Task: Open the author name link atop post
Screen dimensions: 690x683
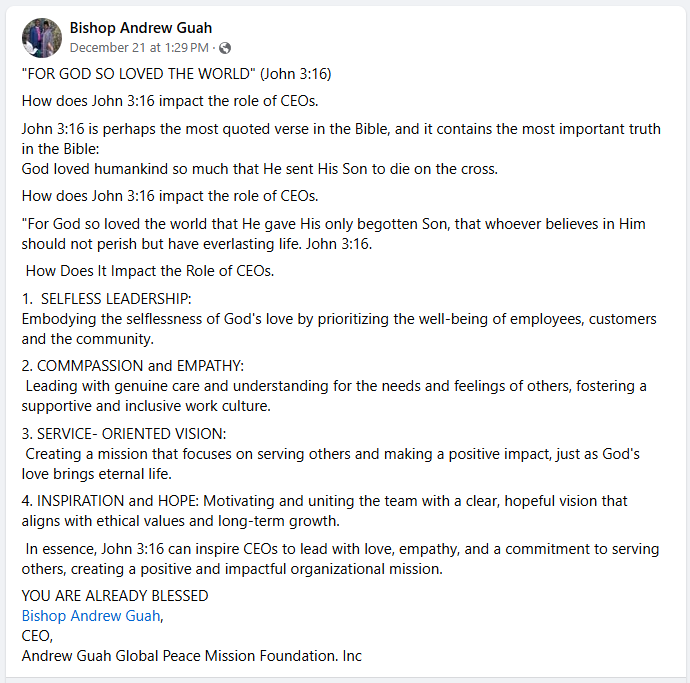Action: tap(141, 28)
